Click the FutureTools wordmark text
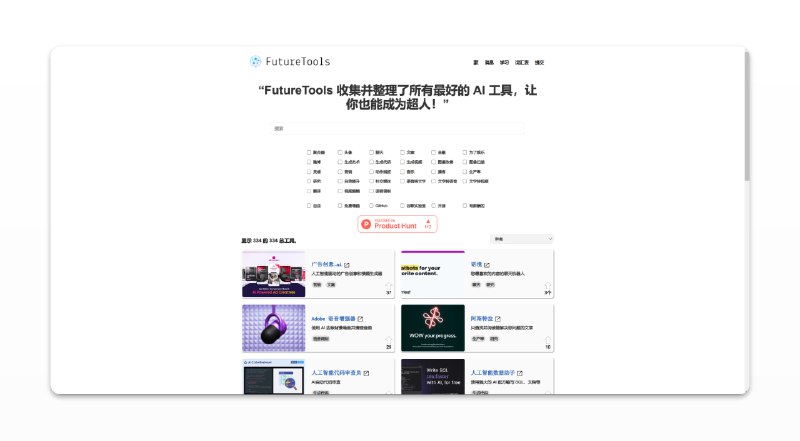Screen dimensions: 800x441 297,62
